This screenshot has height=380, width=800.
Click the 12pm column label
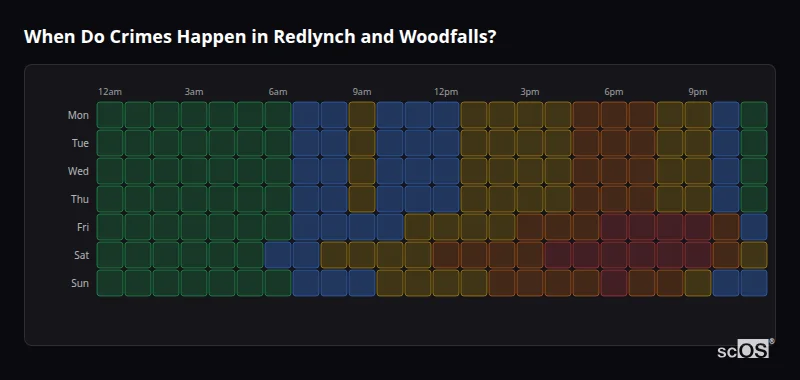point(446,92)
